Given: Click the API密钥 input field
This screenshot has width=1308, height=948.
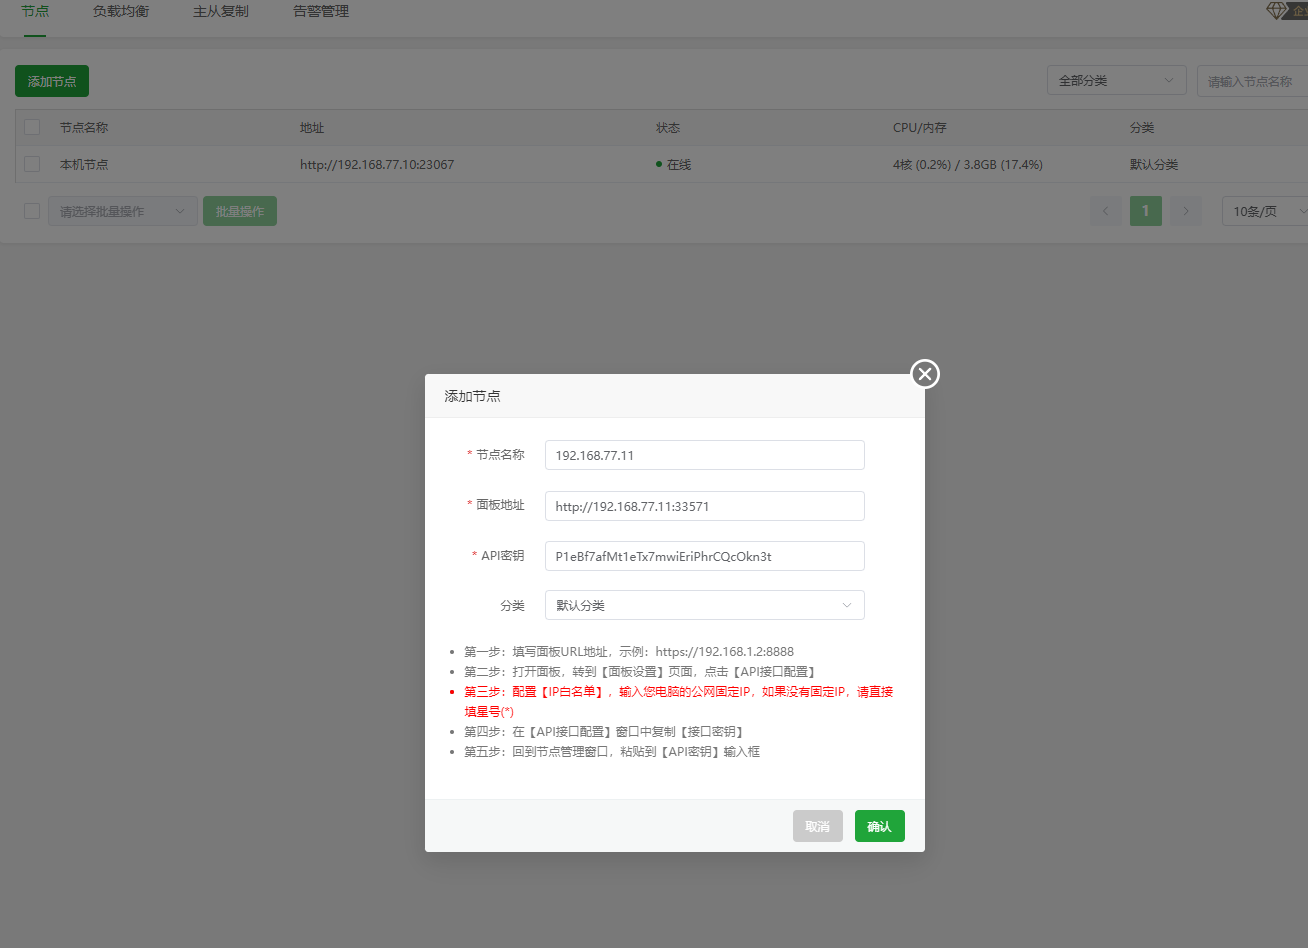Looking at the screenshot, I should [704, 555].
